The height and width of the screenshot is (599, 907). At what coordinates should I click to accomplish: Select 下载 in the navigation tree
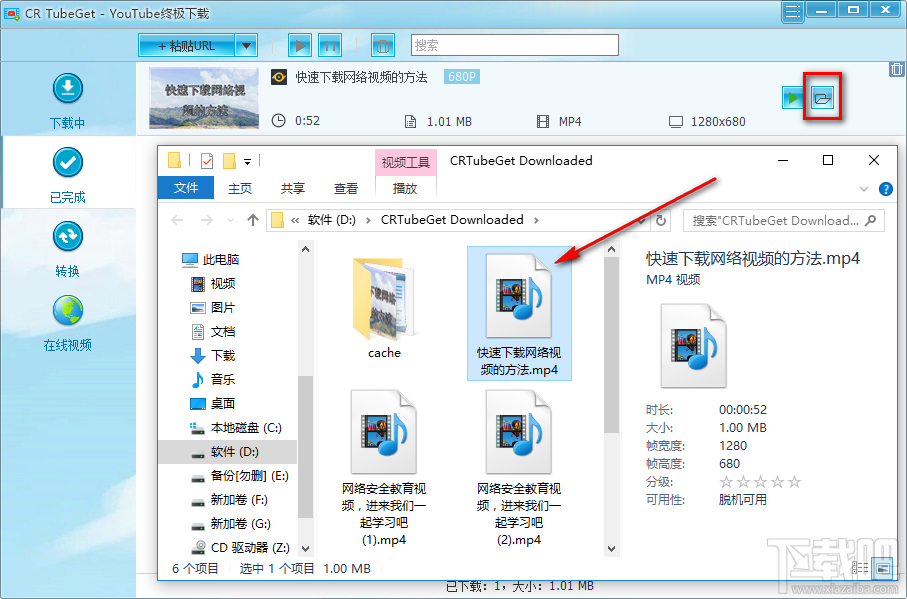[x=213, y=356]
